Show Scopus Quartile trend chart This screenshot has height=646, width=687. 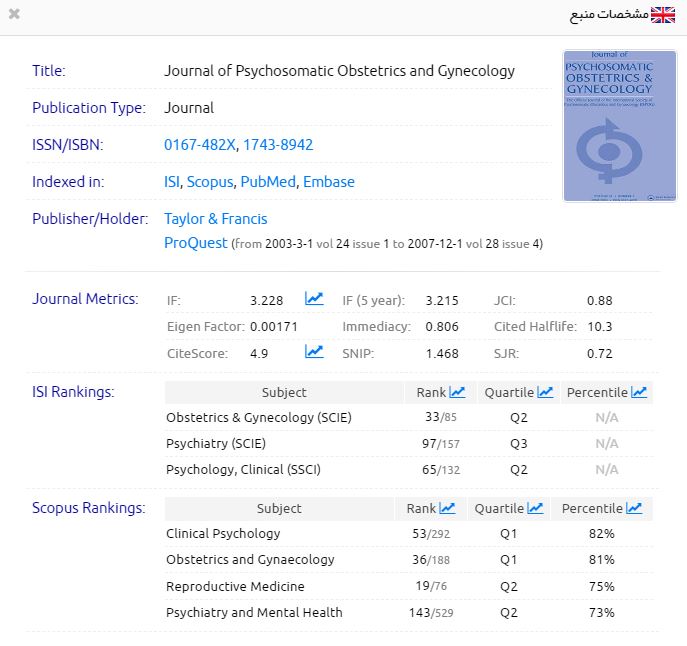click(535, 508)
